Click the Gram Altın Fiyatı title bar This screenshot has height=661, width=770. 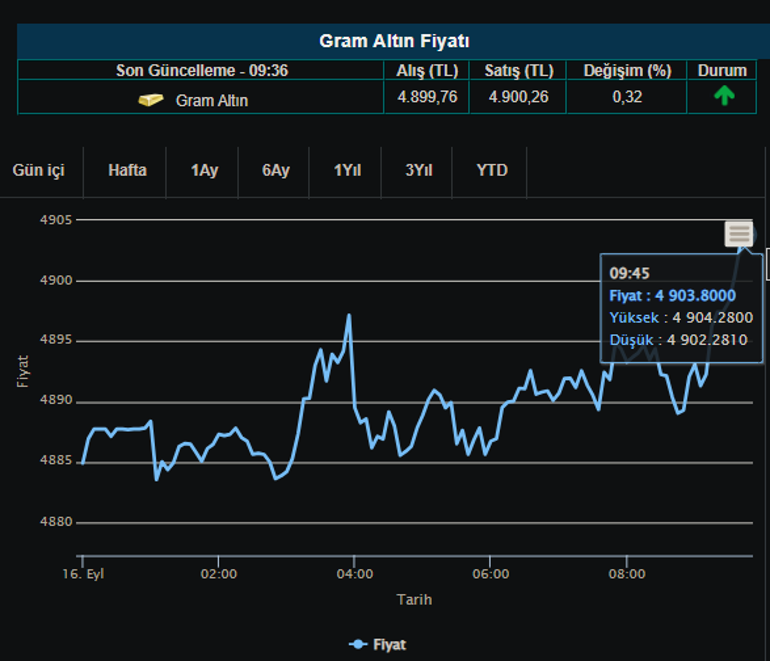tap(394, 41)
